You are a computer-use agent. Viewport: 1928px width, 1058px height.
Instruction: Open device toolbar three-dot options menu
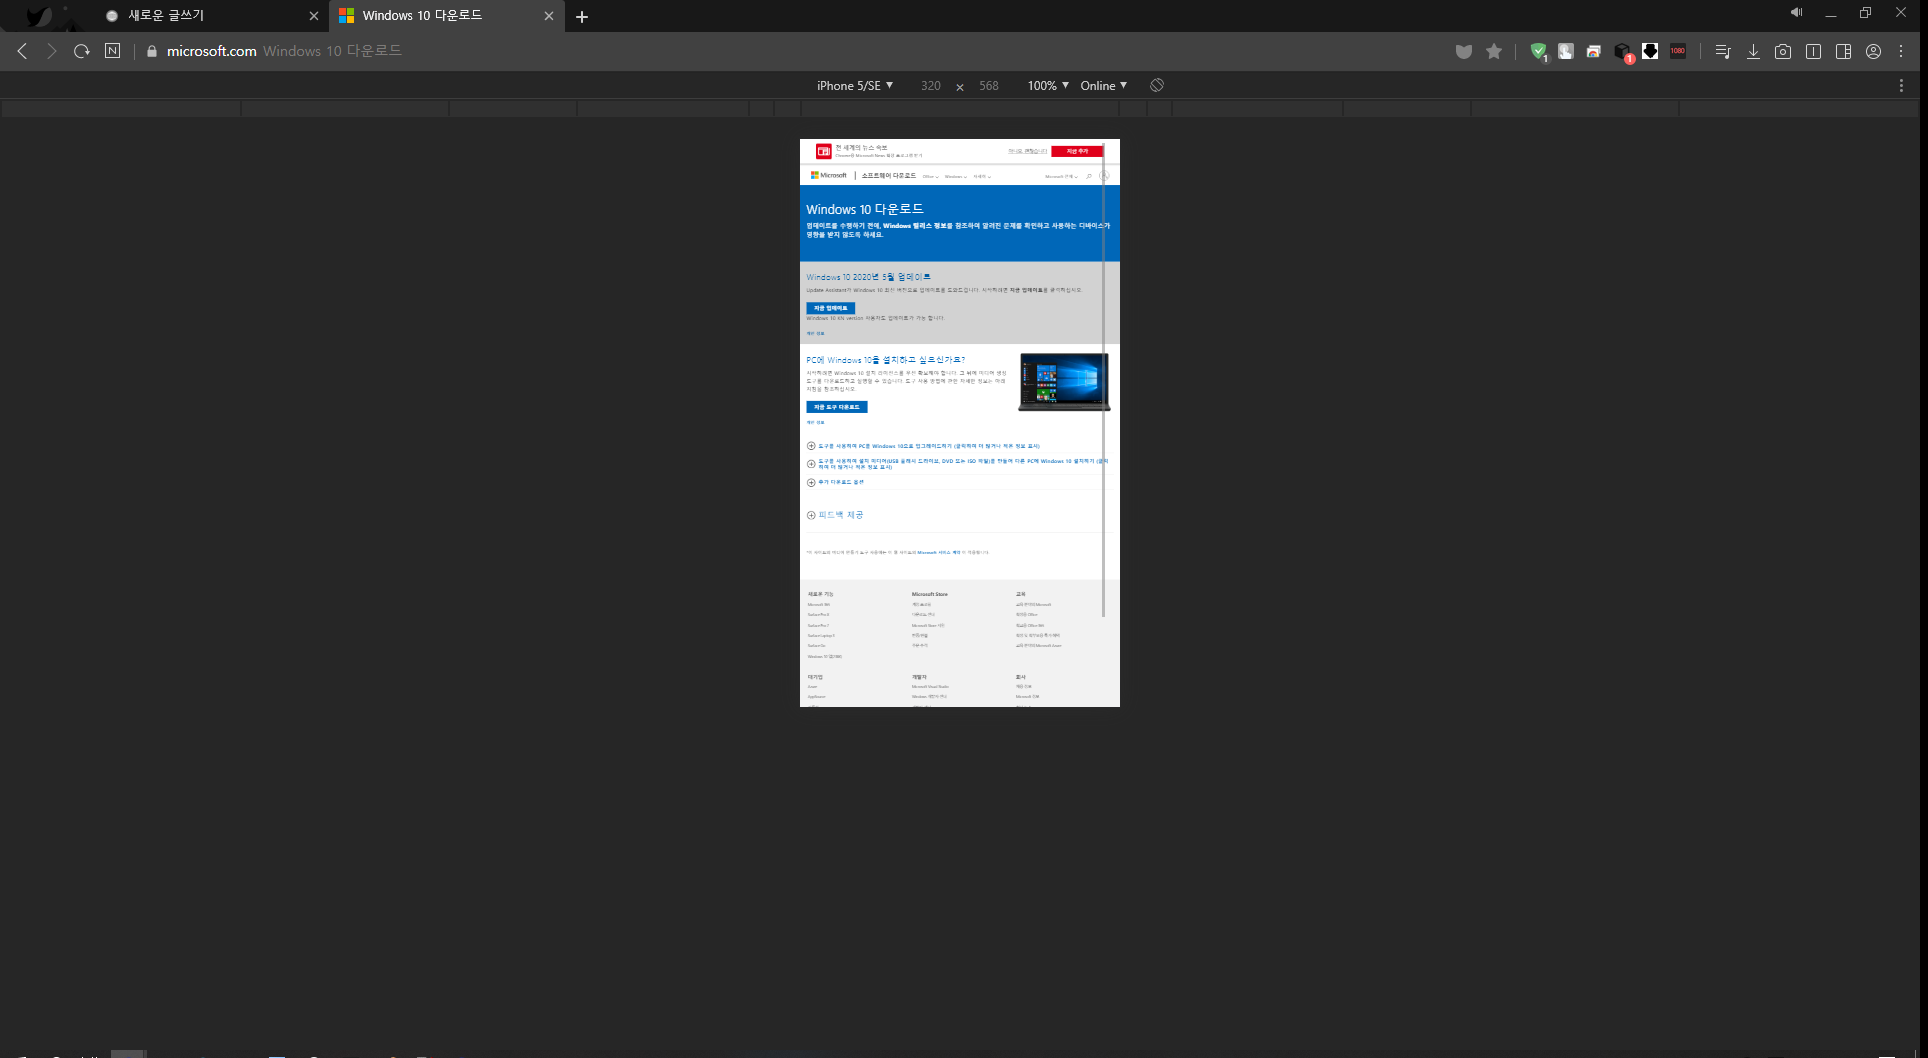point(1901,86)
